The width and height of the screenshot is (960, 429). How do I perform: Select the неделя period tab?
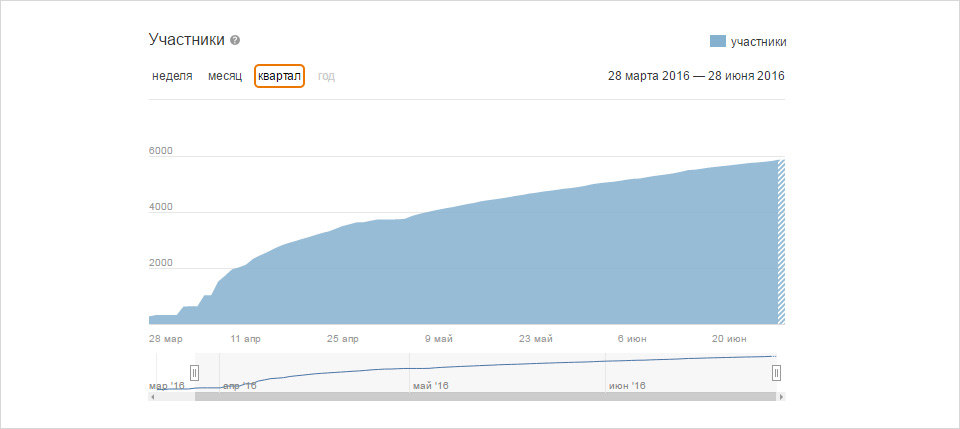[172, 76]
